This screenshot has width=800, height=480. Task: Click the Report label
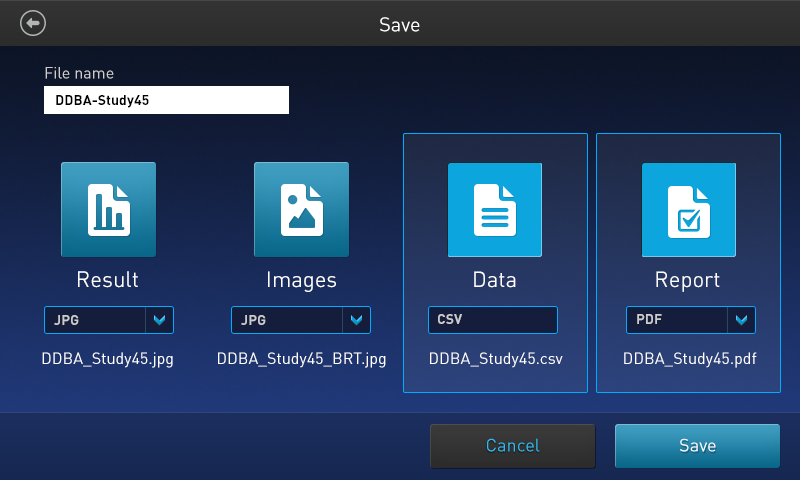(x=688, y=280)
